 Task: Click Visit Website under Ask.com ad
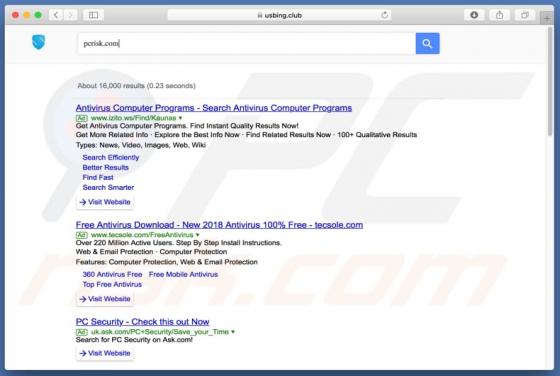(105, 353)
